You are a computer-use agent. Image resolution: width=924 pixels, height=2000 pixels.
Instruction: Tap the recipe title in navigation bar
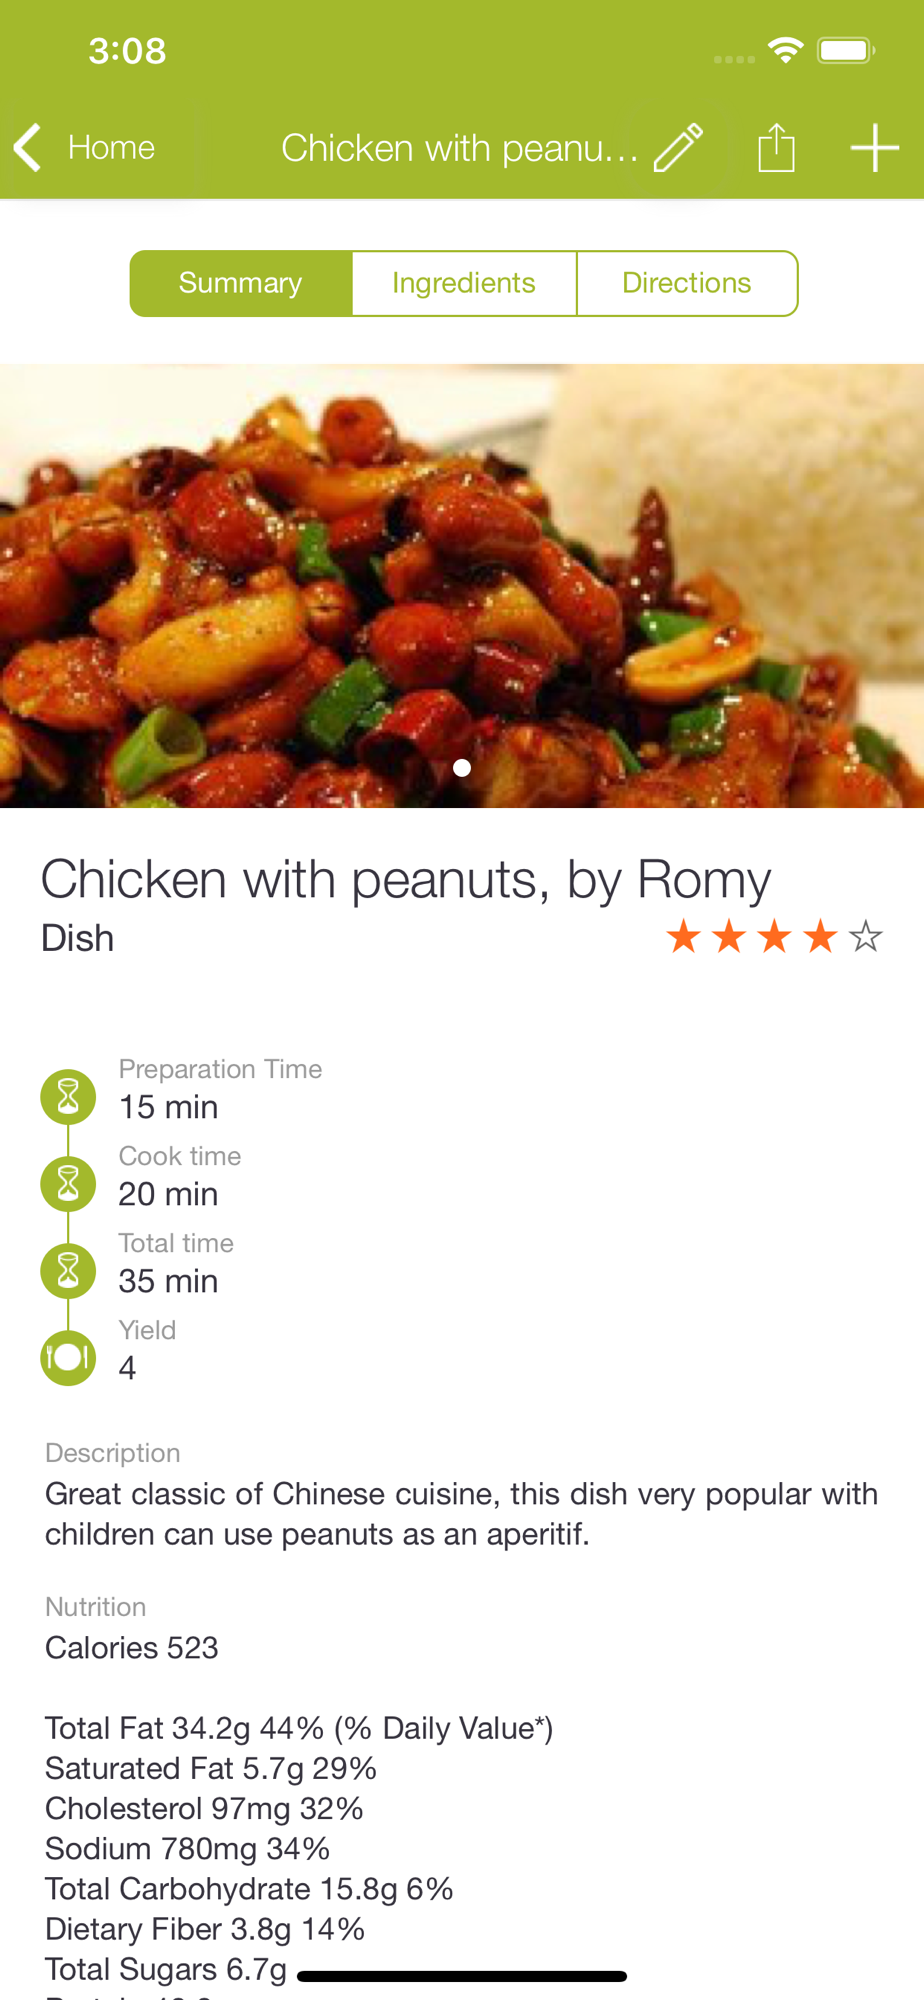(x=459, y=148)
